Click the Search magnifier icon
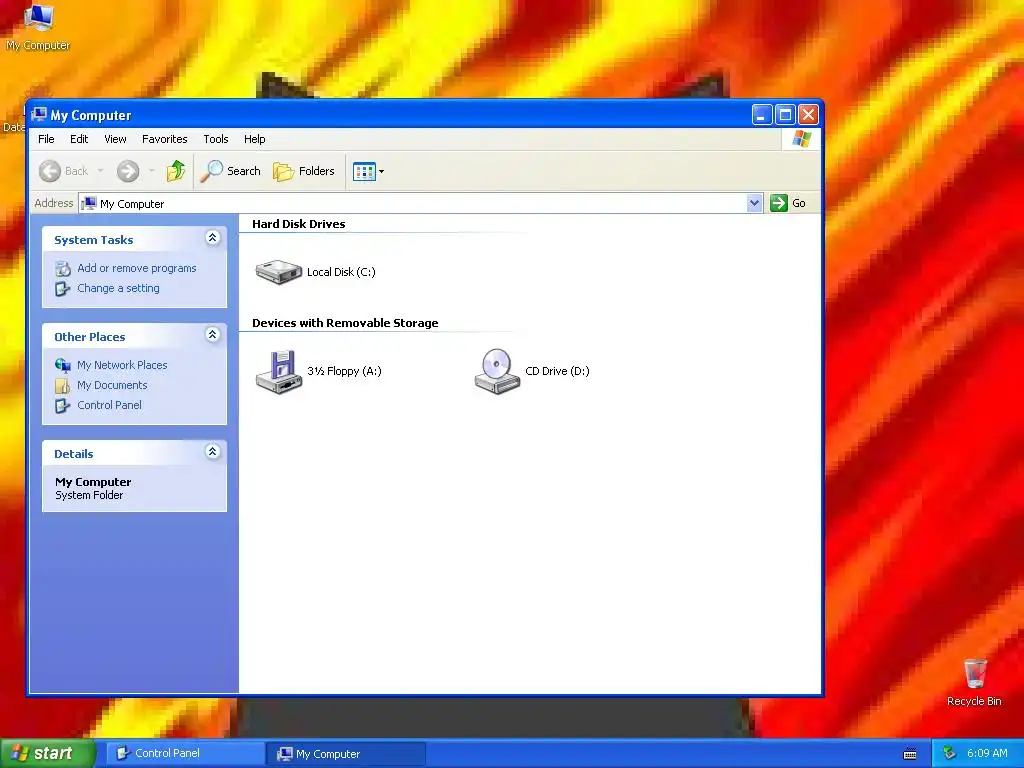 pos(212,171)
